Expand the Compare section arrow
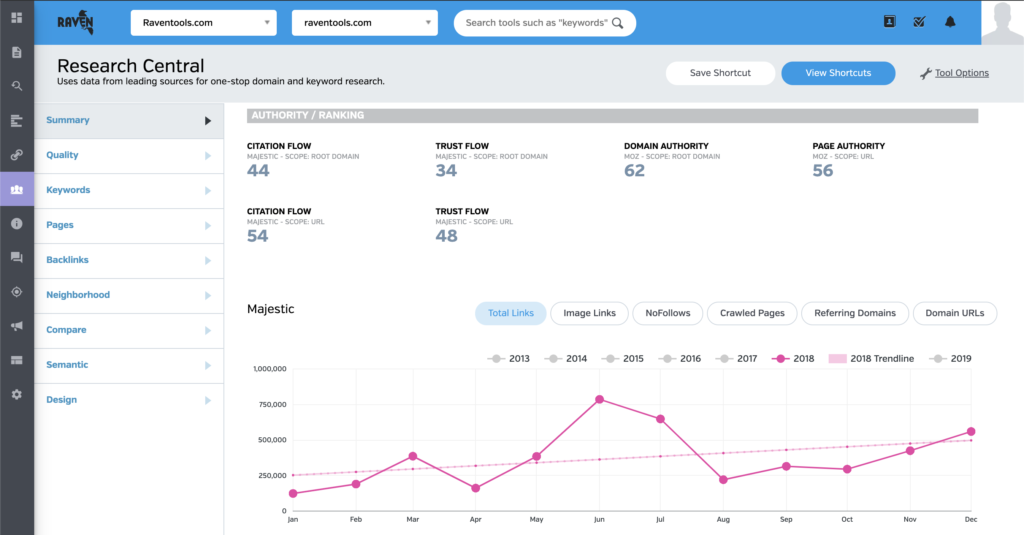 click(208, 331)
